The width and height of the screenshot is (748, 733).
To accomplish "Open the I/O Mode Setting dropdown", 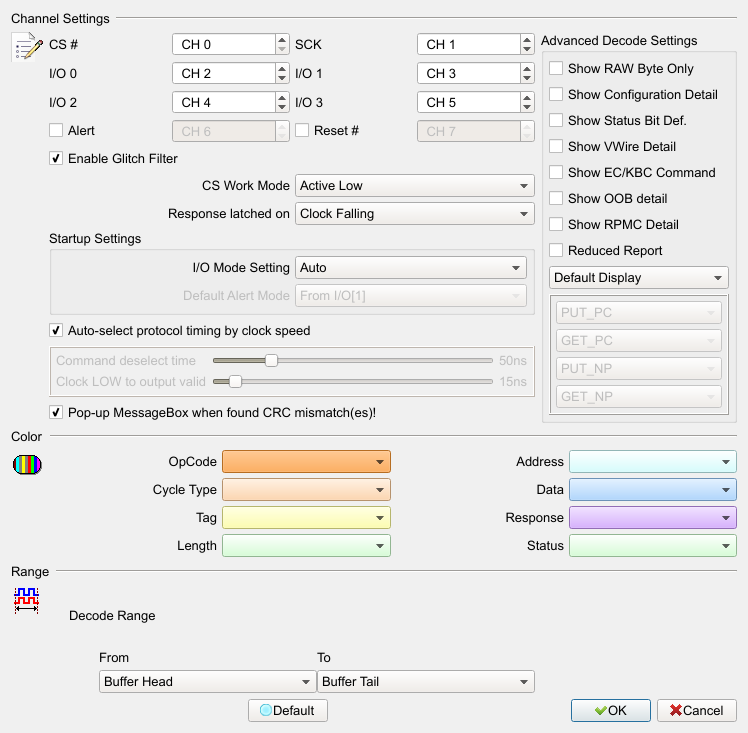I will point(411,268).
